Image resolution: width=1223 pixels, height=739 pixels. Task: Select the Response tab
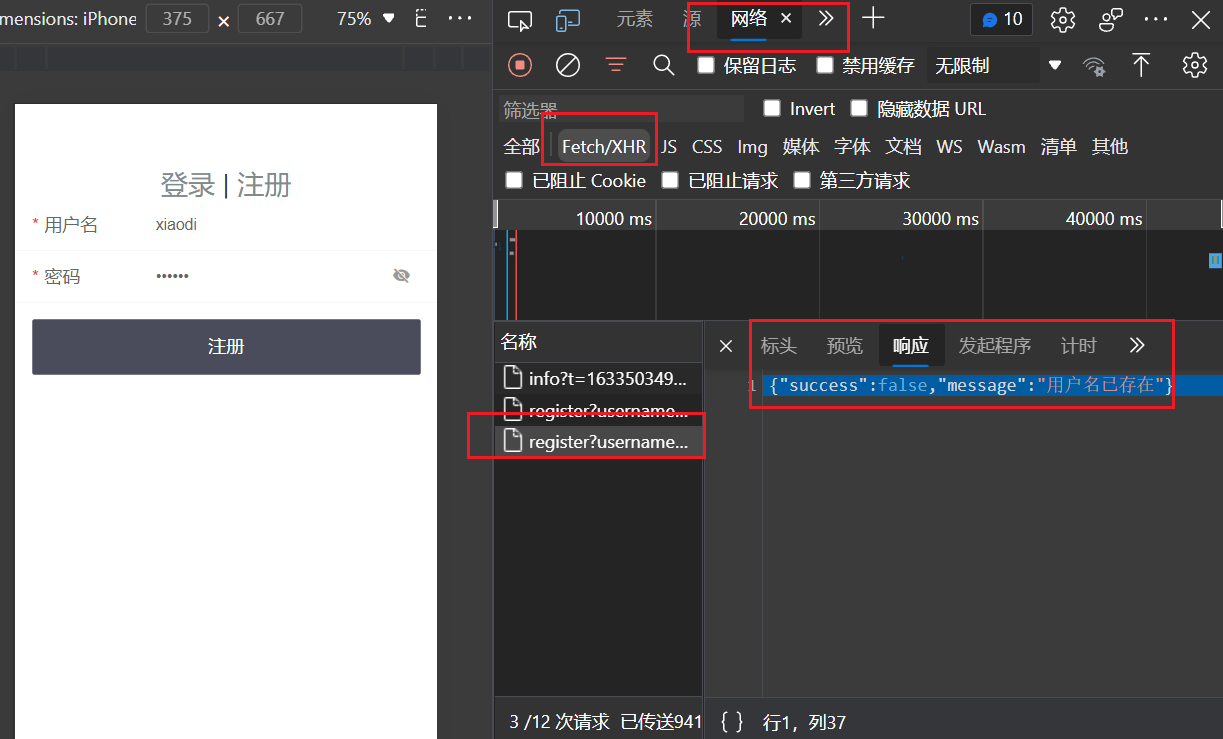tap(911, 346)
